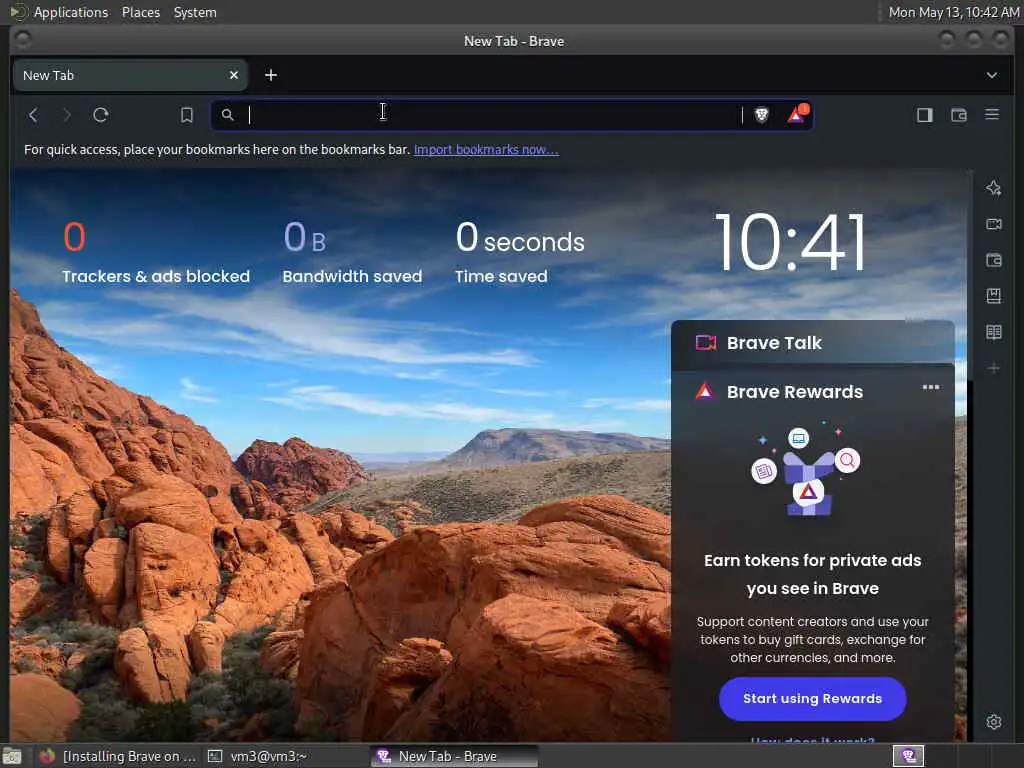The height and width of the screenshot is (768, 1024).
Task: Open Brave Talk from sidebar
Action: pos(994,224)
